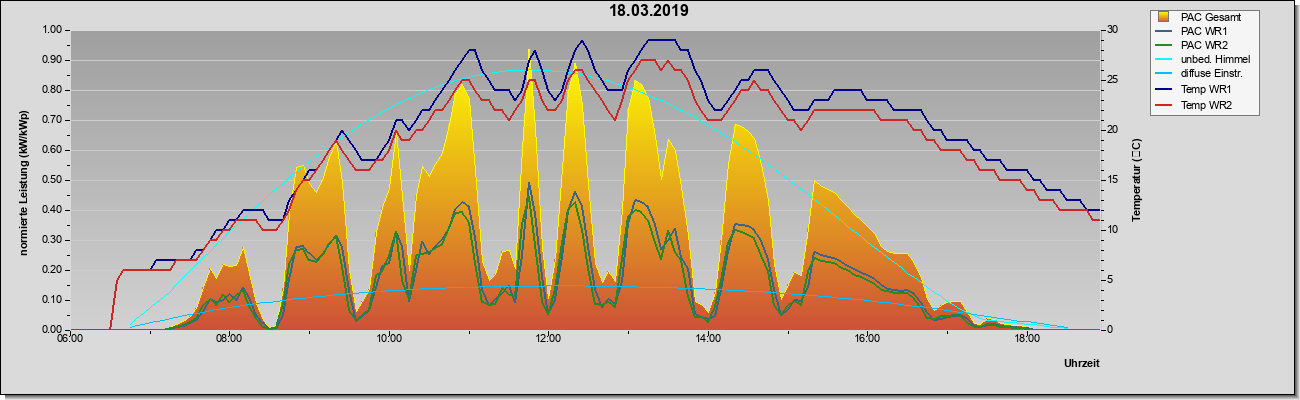Click the 06:00 time axis label

click(x=70, y=340)
